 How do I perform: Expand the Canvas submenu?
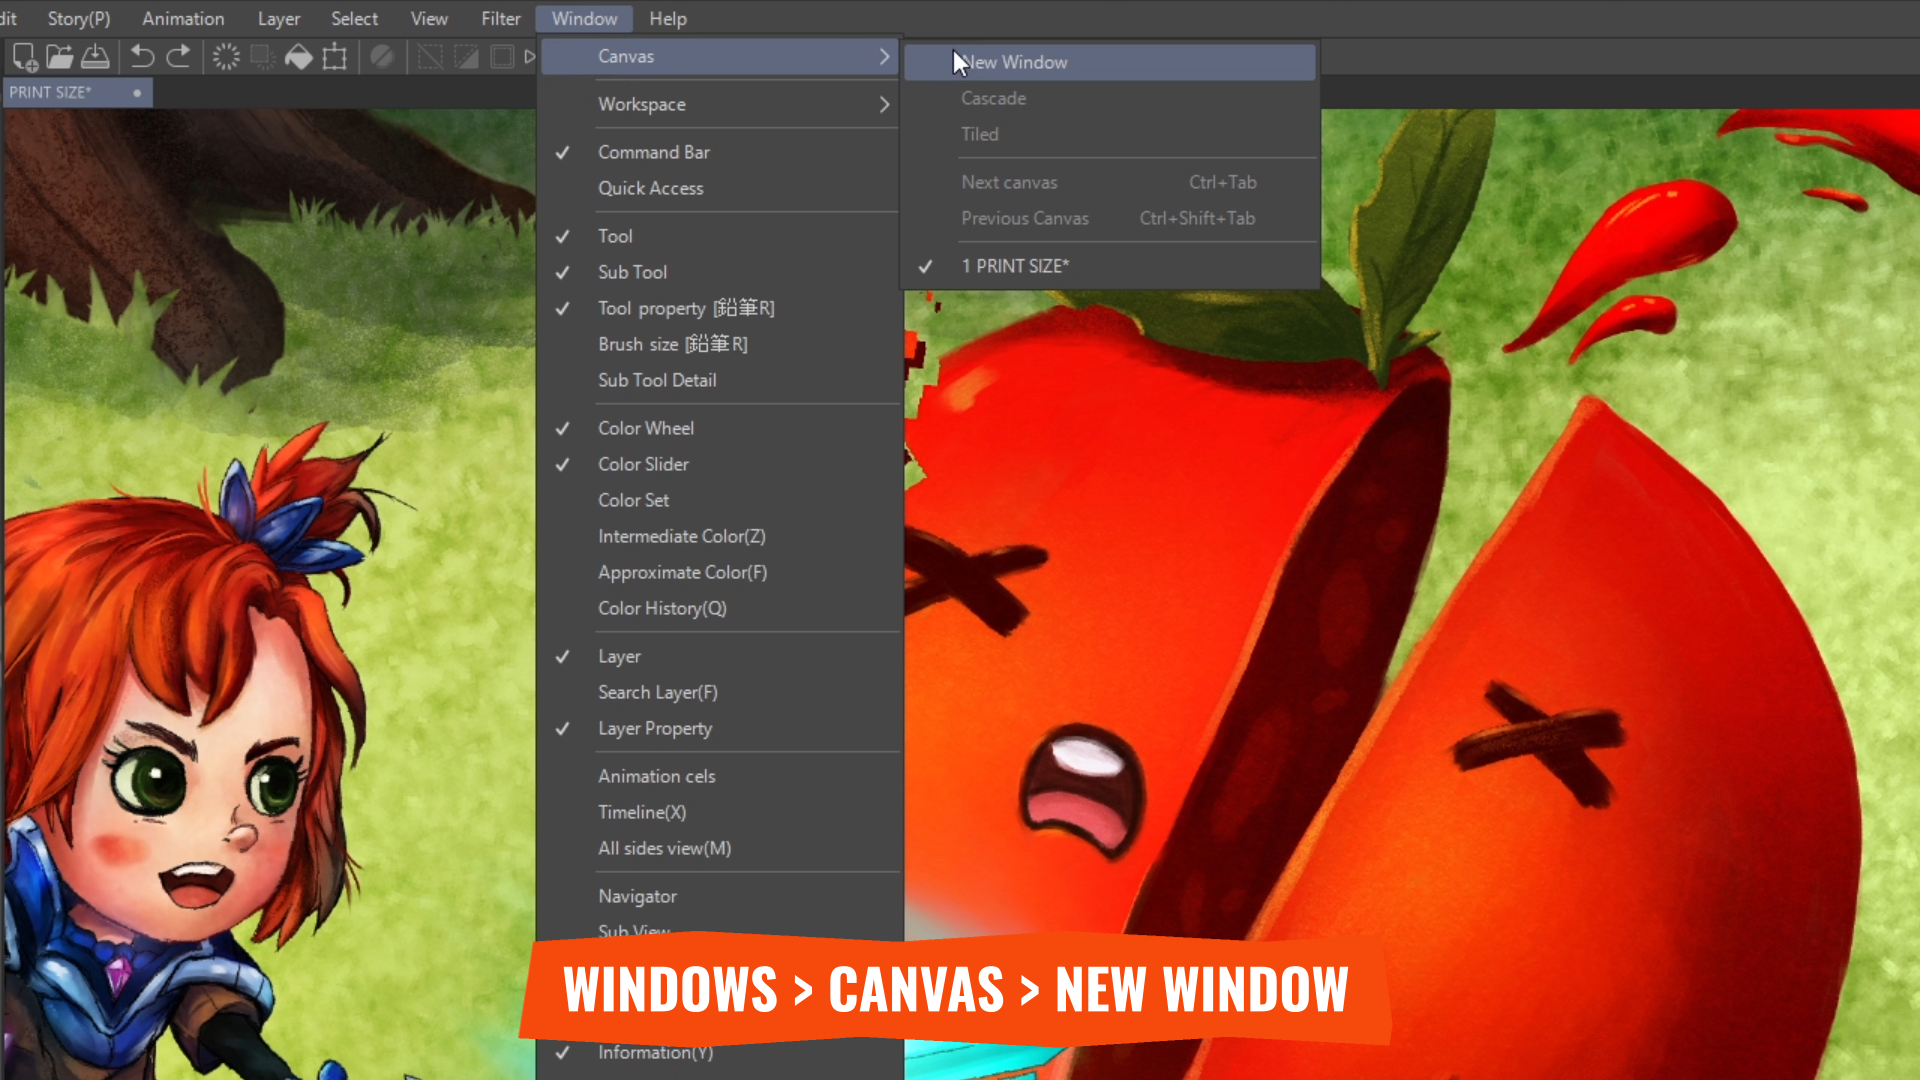[718, 56]
